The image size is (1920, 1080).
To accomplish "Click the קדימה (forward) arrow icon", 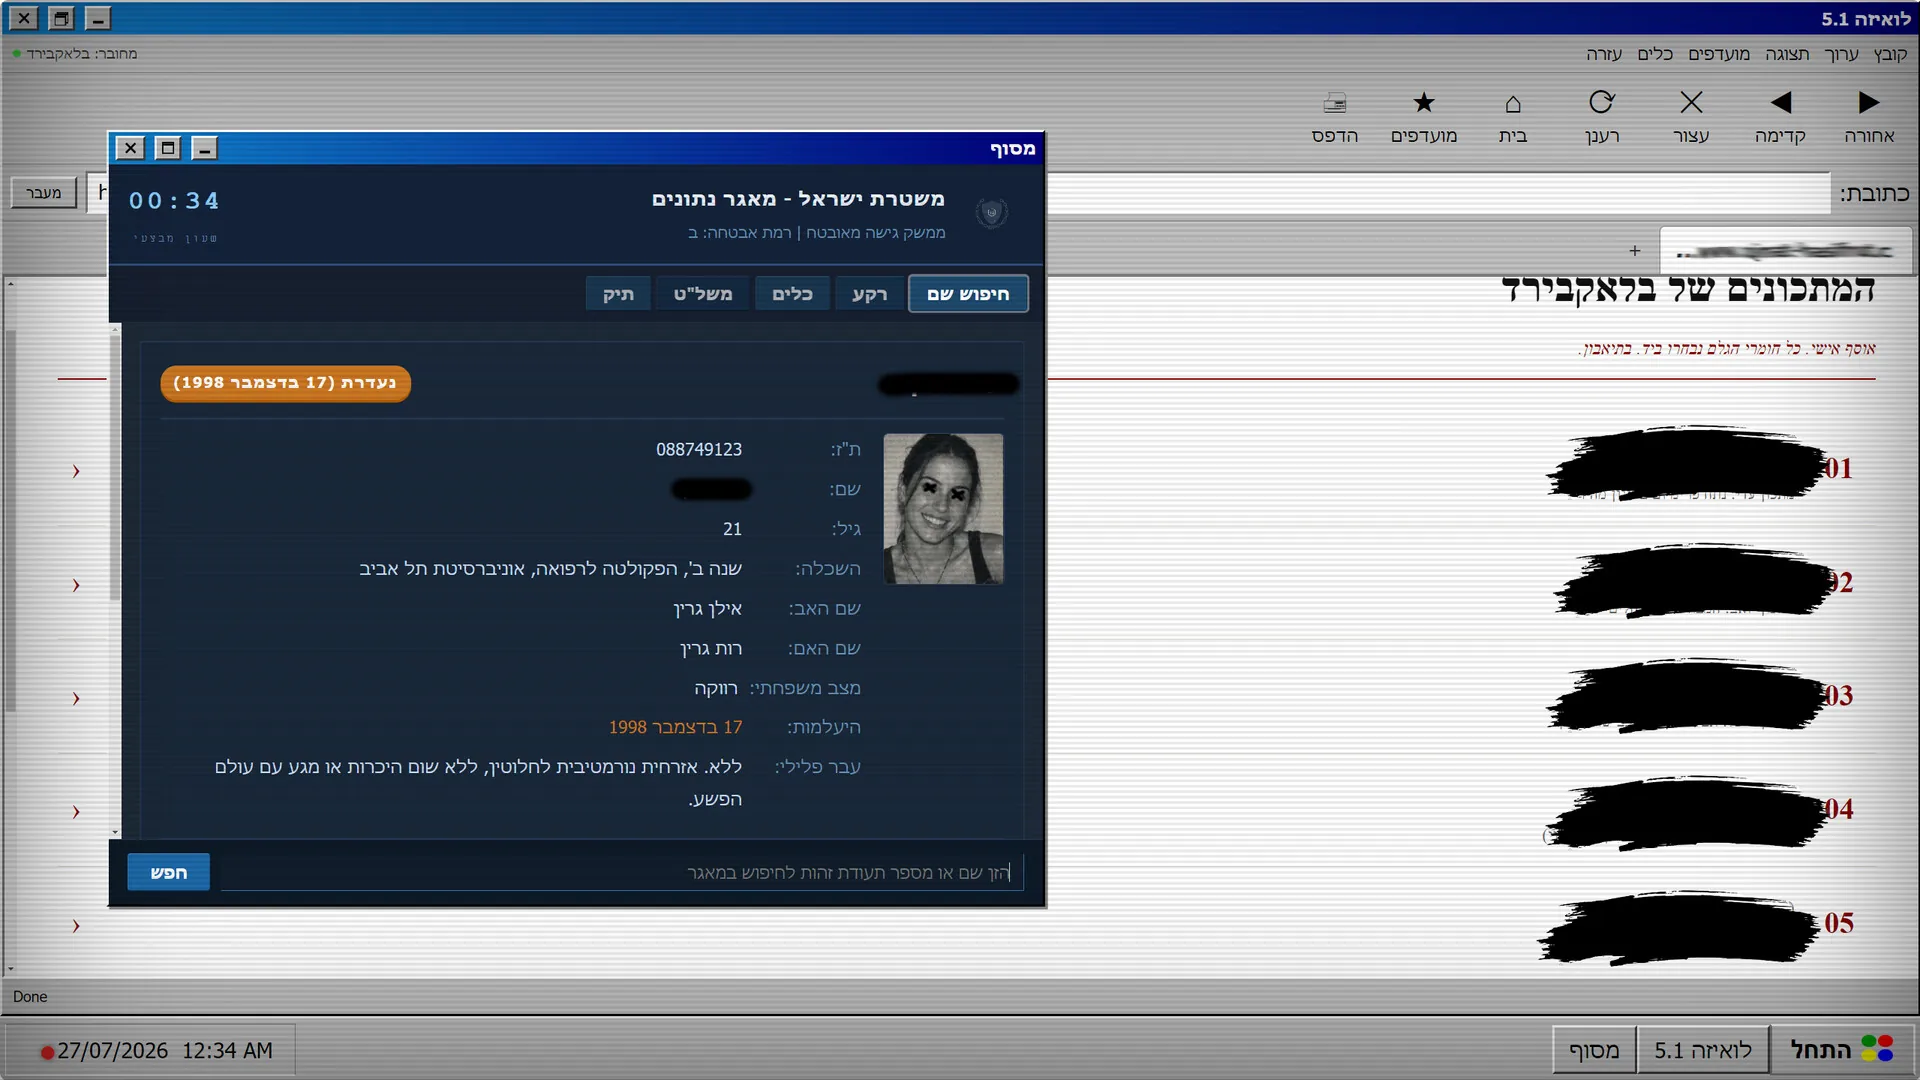I will [1780, 102].
